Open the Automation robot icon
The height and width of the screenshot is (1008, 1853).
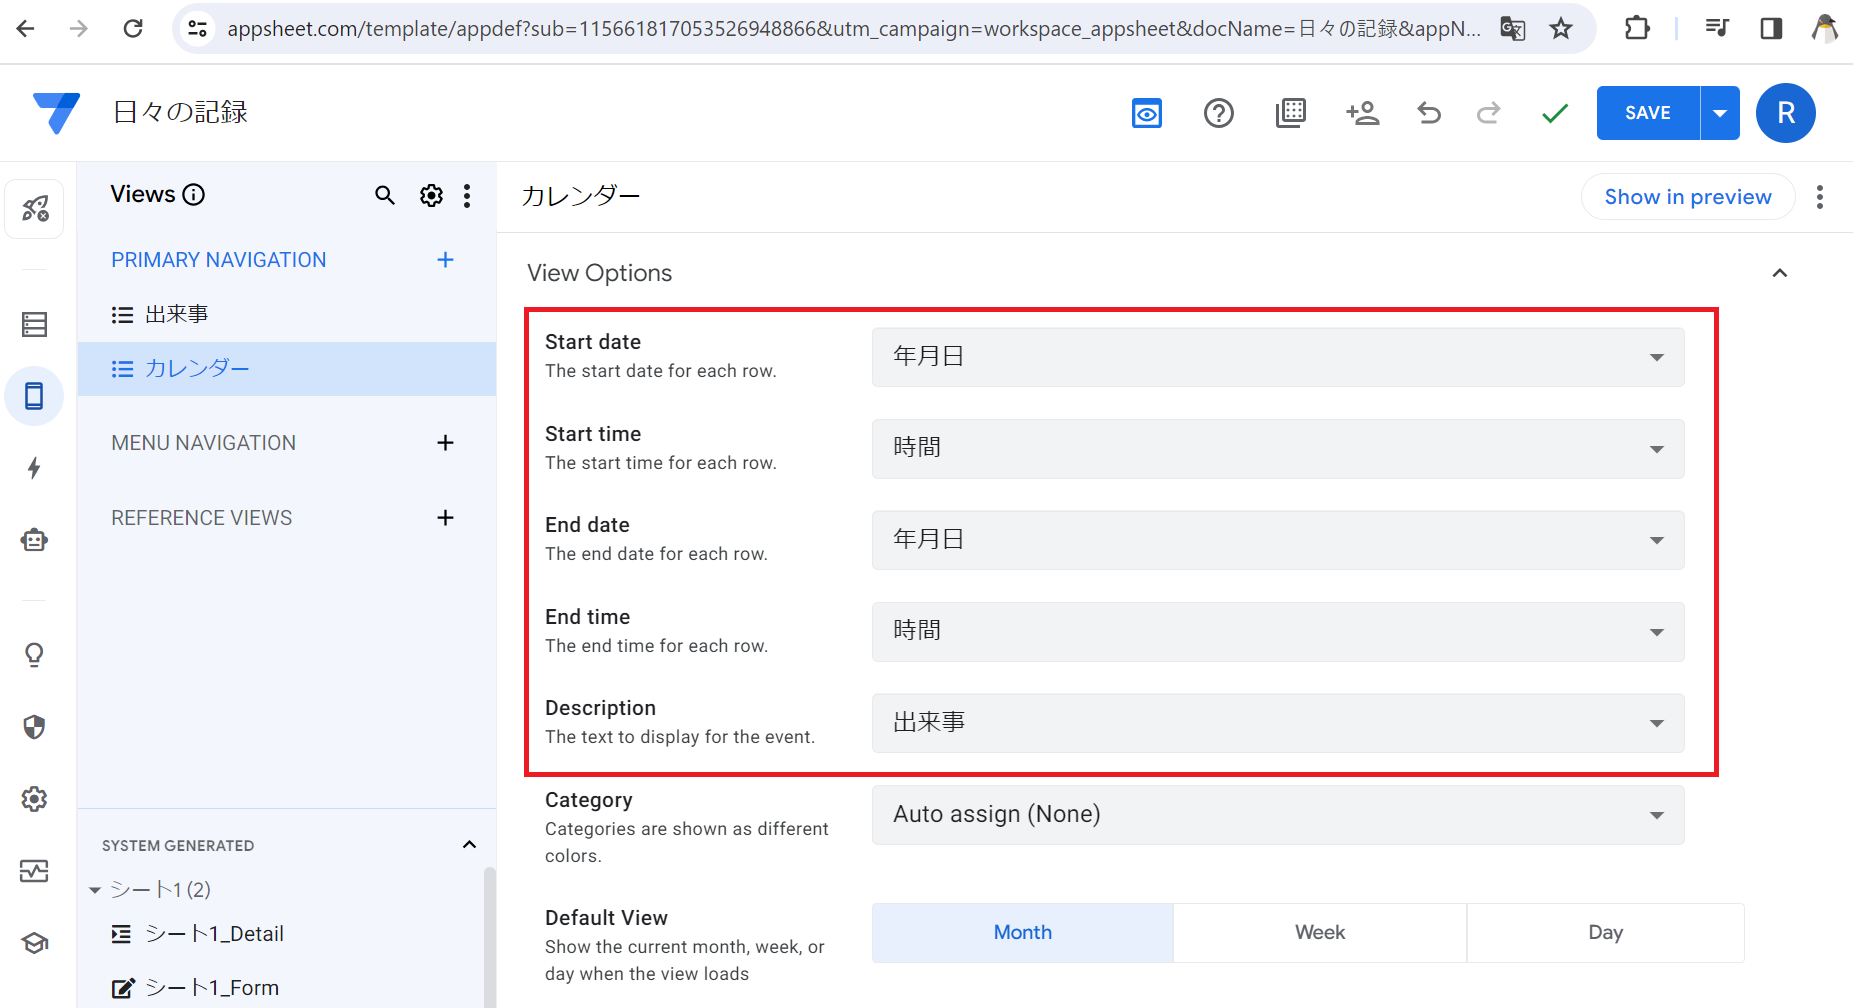coord(35,540)
